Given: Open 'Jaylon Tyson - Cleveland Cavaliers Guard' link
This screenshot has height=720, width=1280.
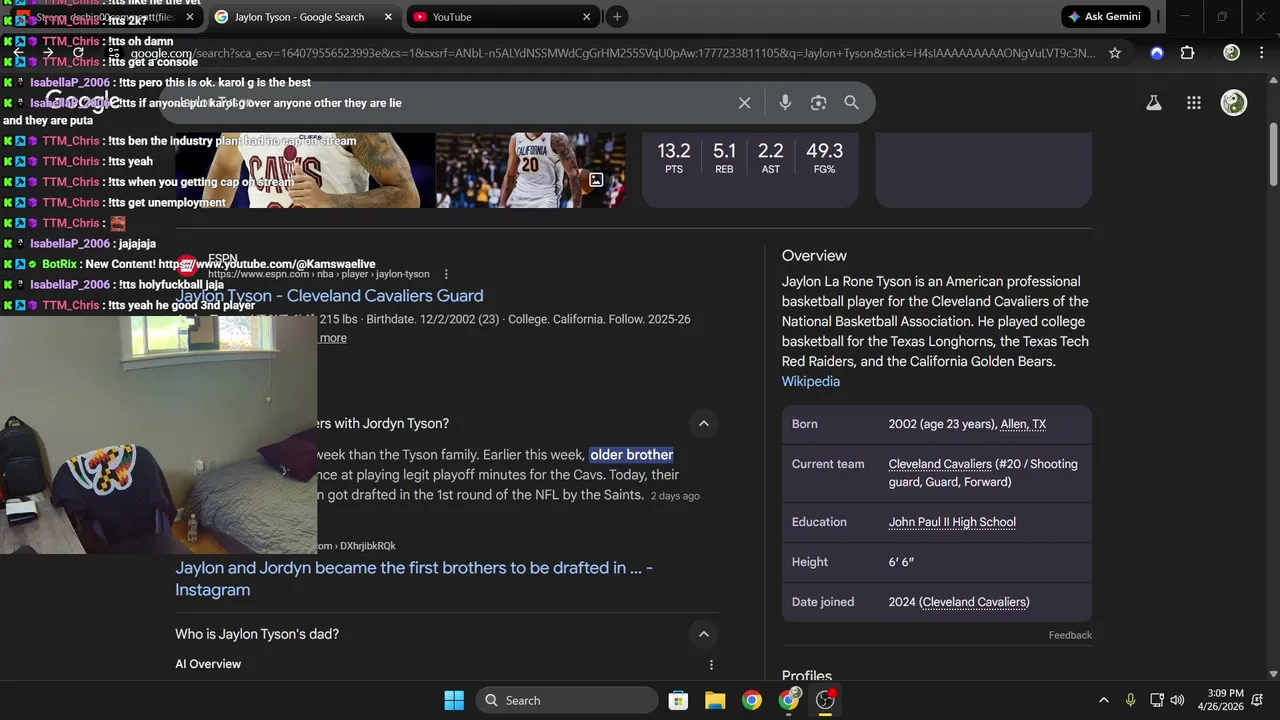Looking at the screenshot, I should click(x=329, y=296).
